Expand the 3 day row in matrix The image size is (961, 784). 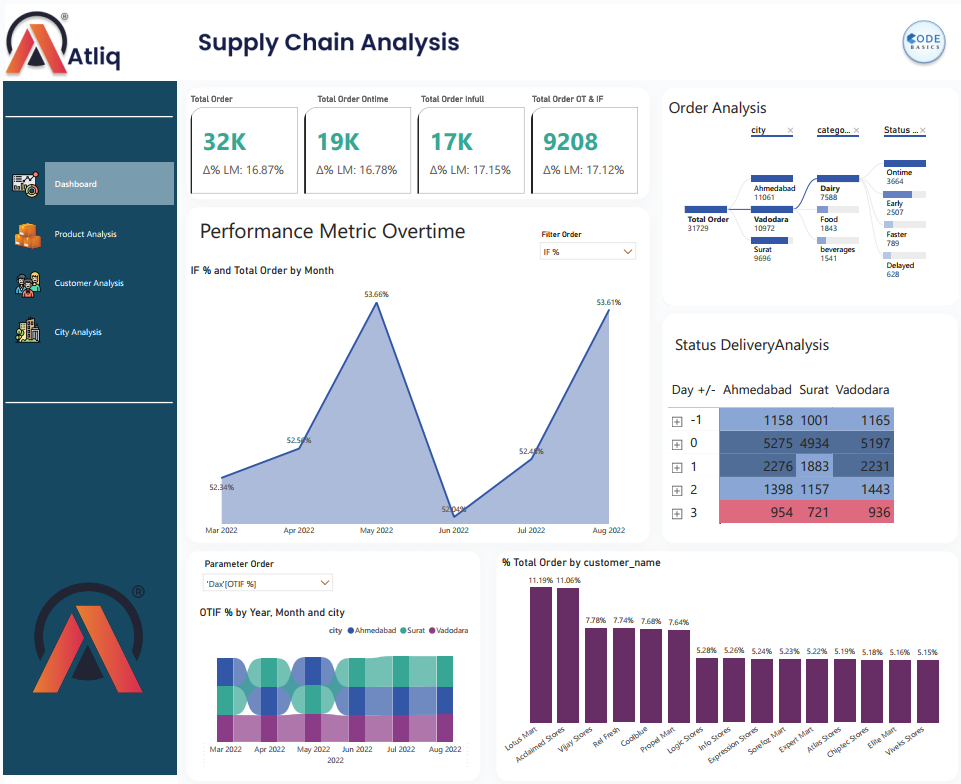pos(677,514)
